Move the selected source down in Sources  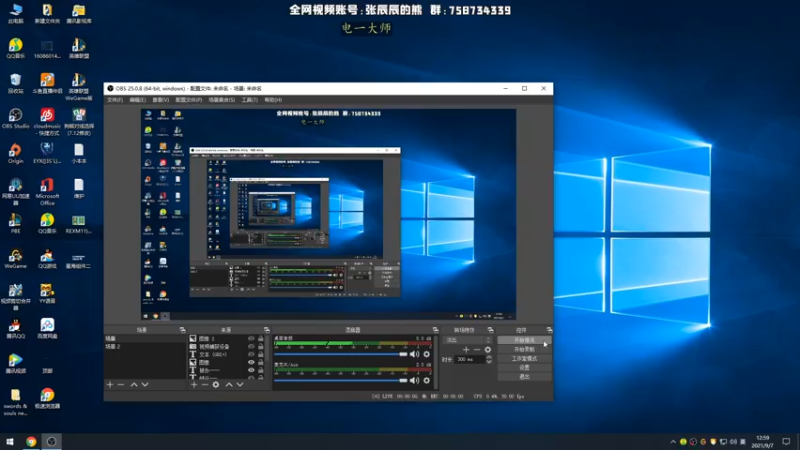point(240,385)
